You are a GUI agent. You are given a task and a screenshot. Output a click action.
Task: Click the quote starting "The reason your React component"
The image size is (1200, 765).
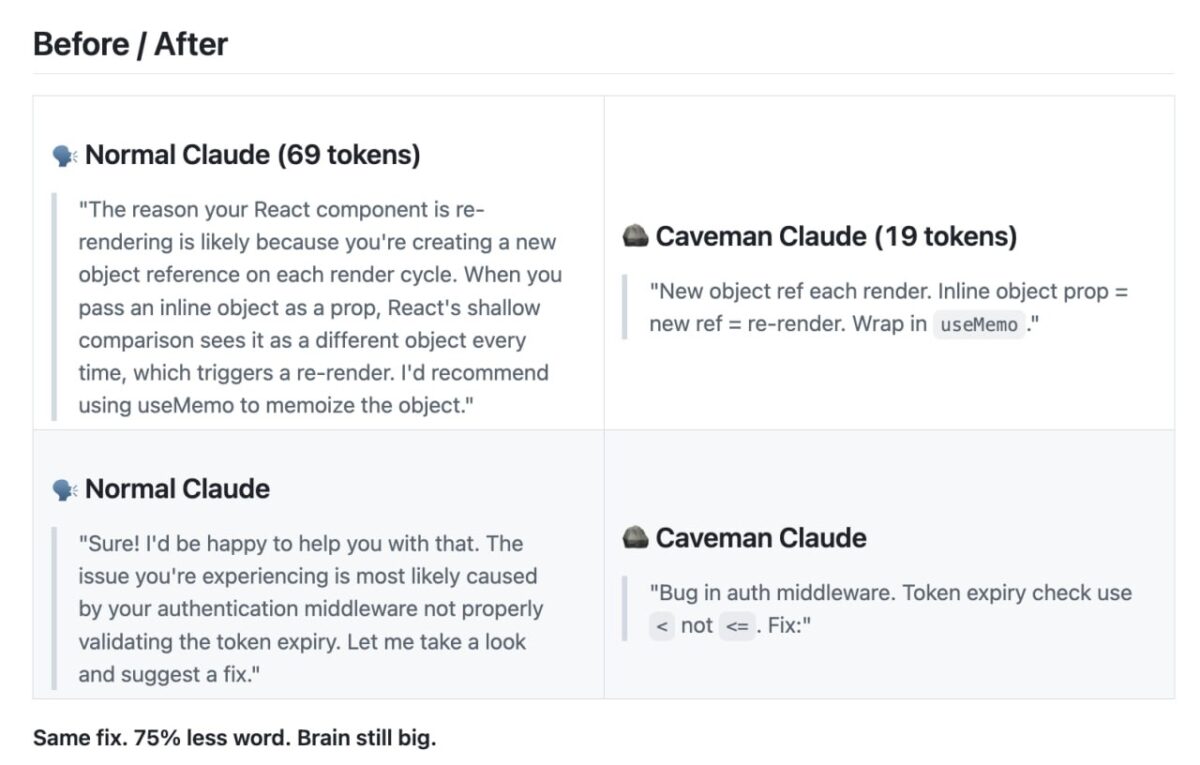(318, 307)
